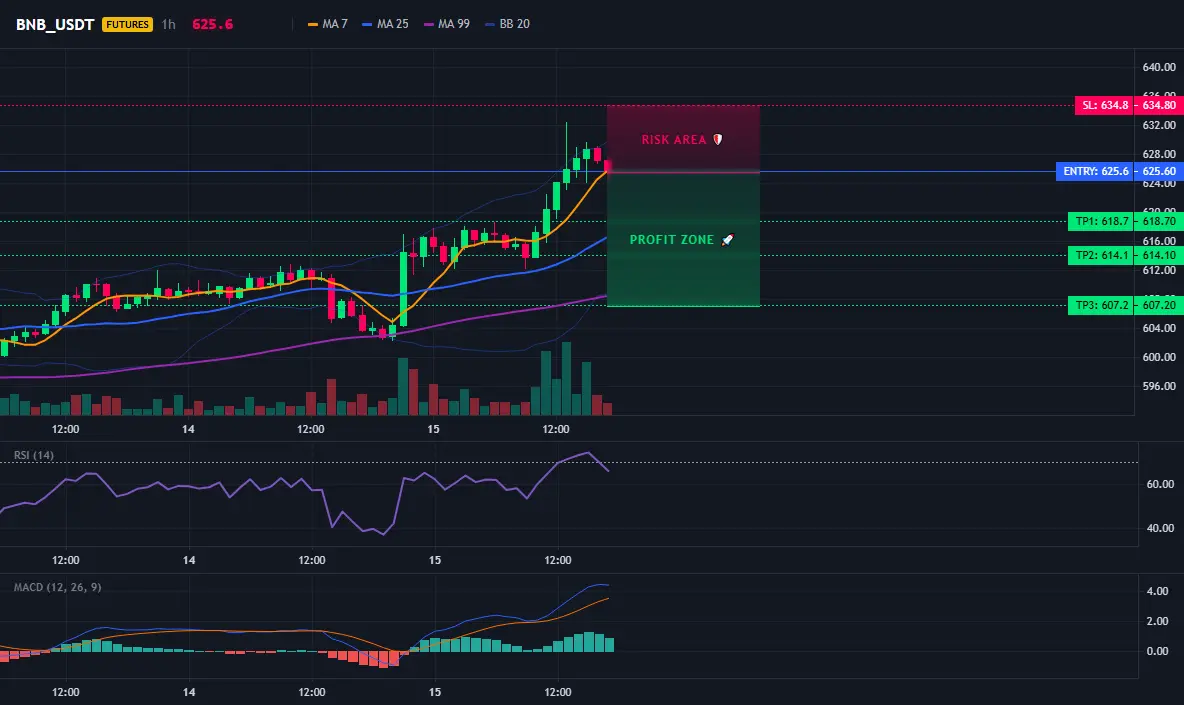Viewport: 1184px width, 705px height.
Task: Click the RISK AREA zone text
Action: pos(674,140)
